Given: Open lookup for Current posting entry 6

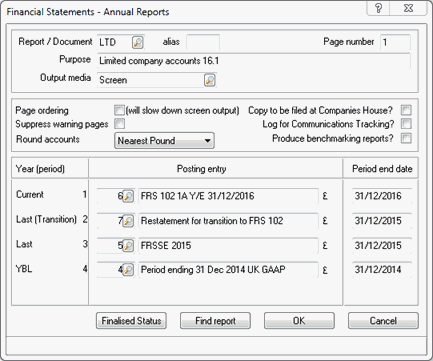Looking at the screenshot, I should 128,196.
